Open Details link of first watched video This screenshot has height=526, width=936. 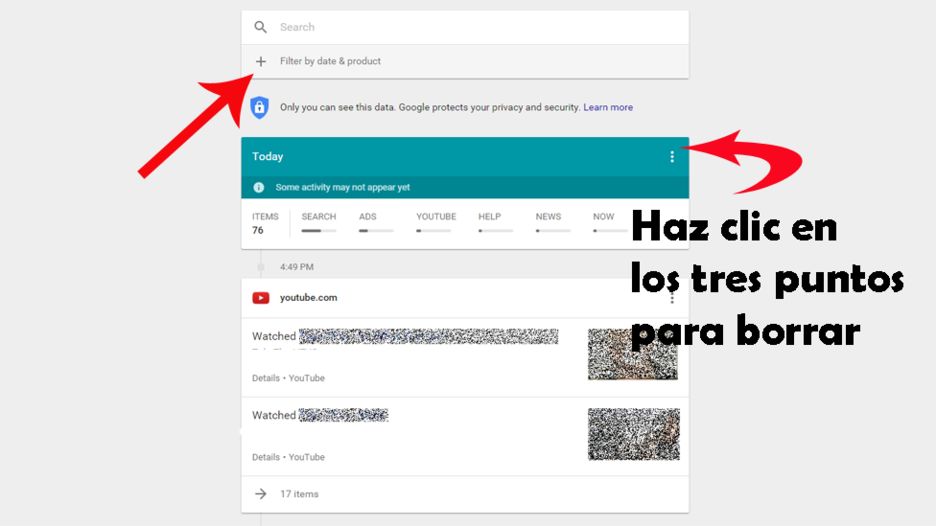[265, 378]
